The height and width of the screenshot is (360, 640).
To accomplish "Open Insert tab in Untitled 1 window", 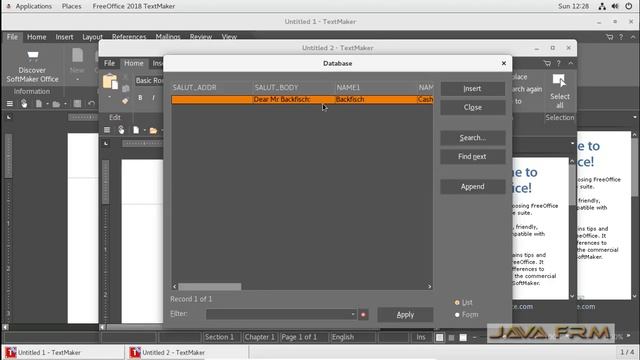I will pos(64,37).
